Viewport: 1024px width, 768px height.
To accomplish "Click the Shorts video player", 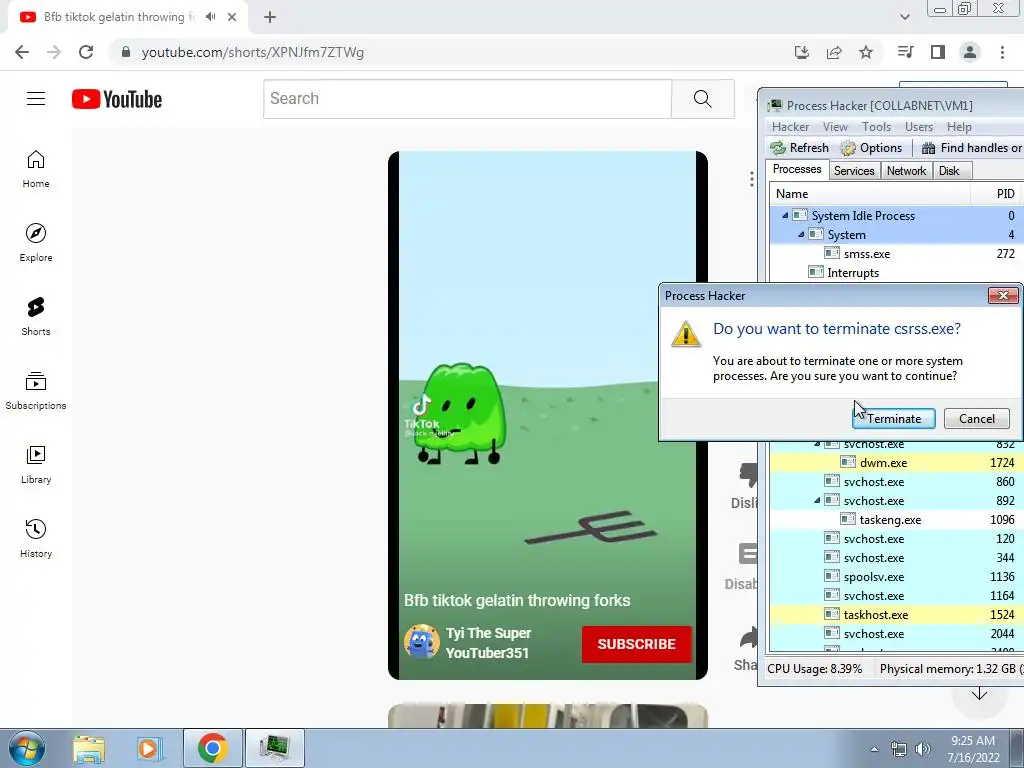I will click(x=548, y=415).
